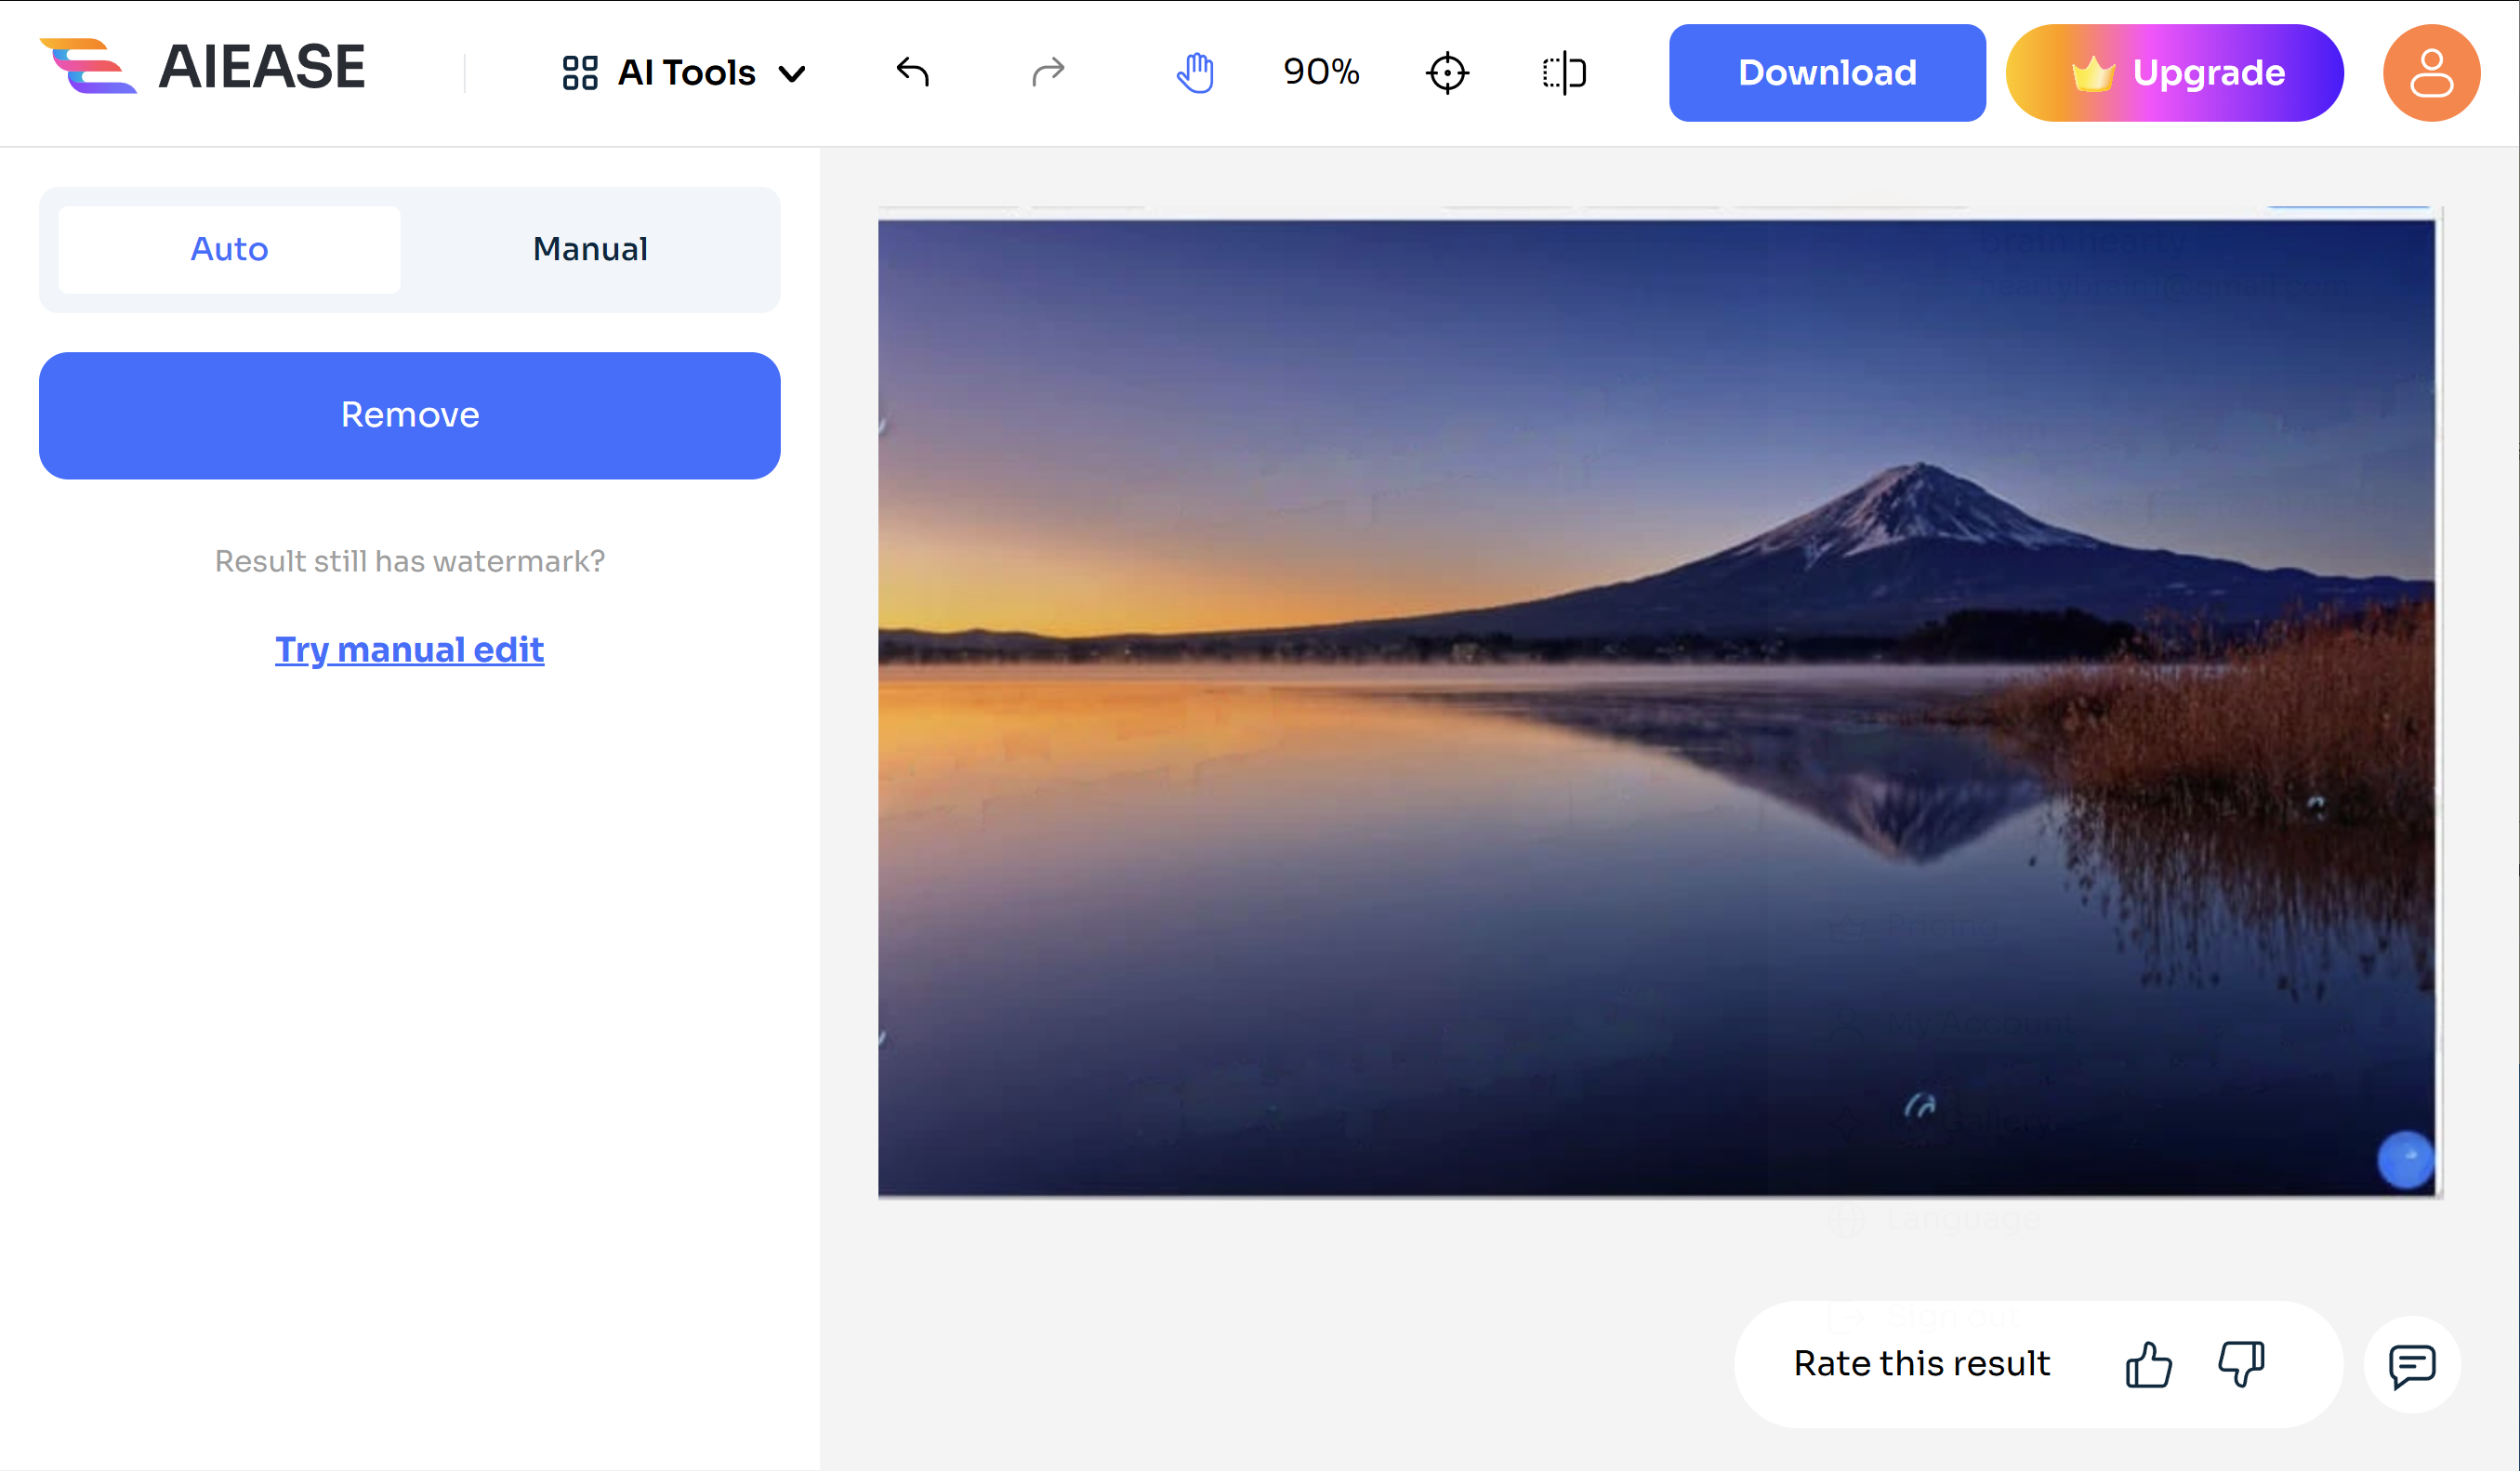Click the crosshair recenter icon
The width and height of the screenshot is (2520, 1471).
[x=1447, y=73]
